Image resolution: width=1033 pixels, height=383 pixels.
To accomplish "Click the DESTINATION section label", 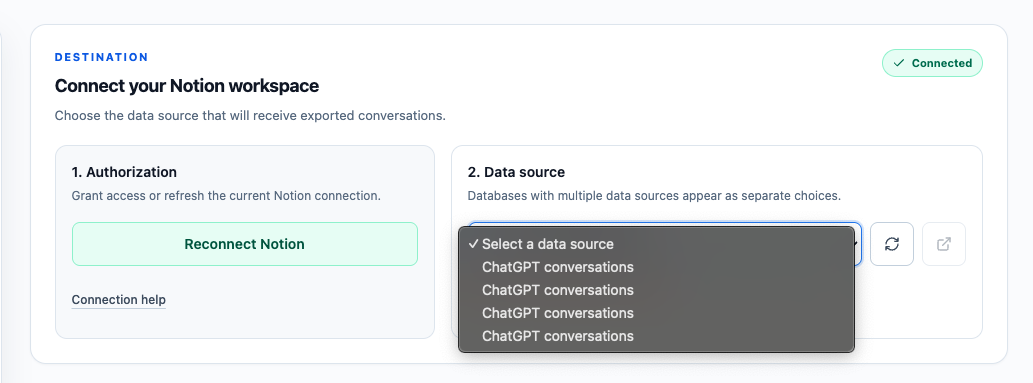I will [101, 57].
